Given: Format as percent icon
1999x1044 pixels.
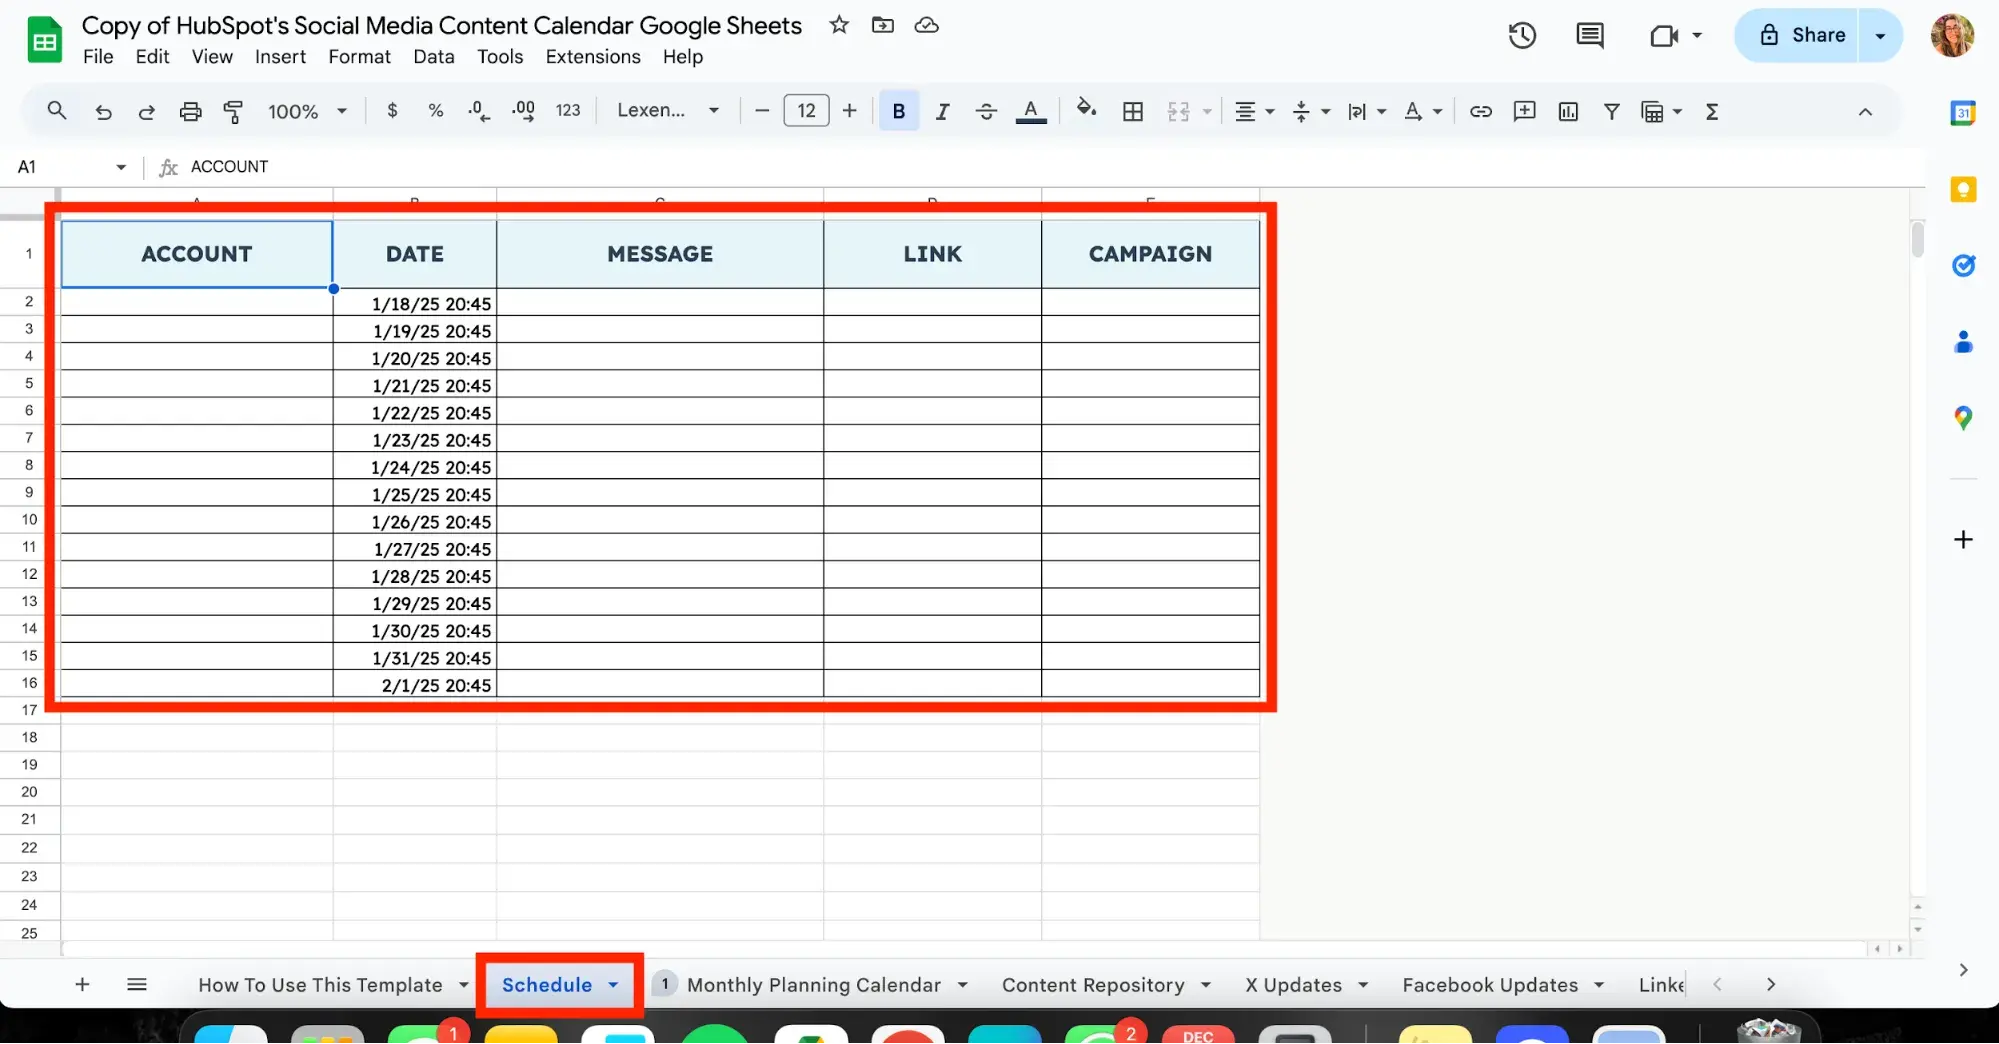Looking at the screenshot, I should (435, 111).
